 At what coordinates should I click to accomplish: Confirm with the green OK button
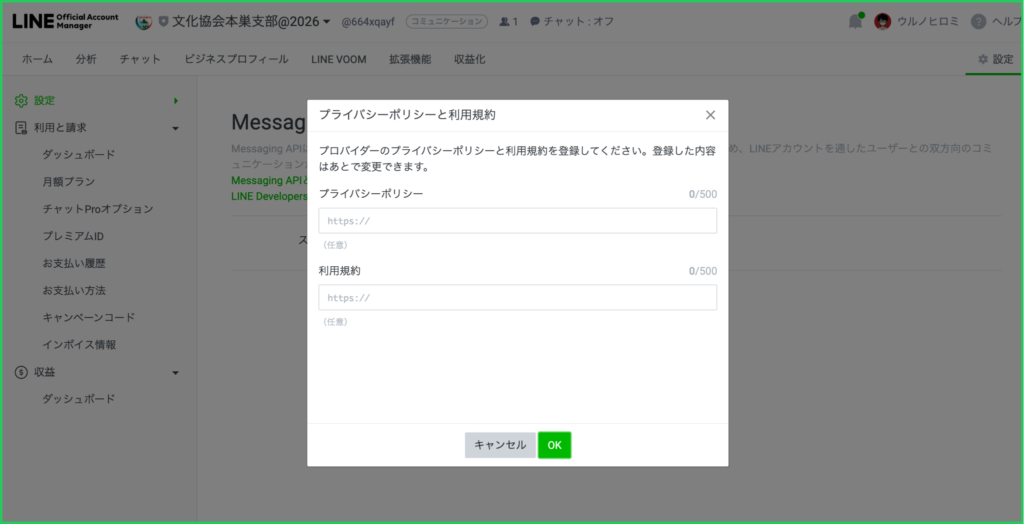(x=554, y=445)
